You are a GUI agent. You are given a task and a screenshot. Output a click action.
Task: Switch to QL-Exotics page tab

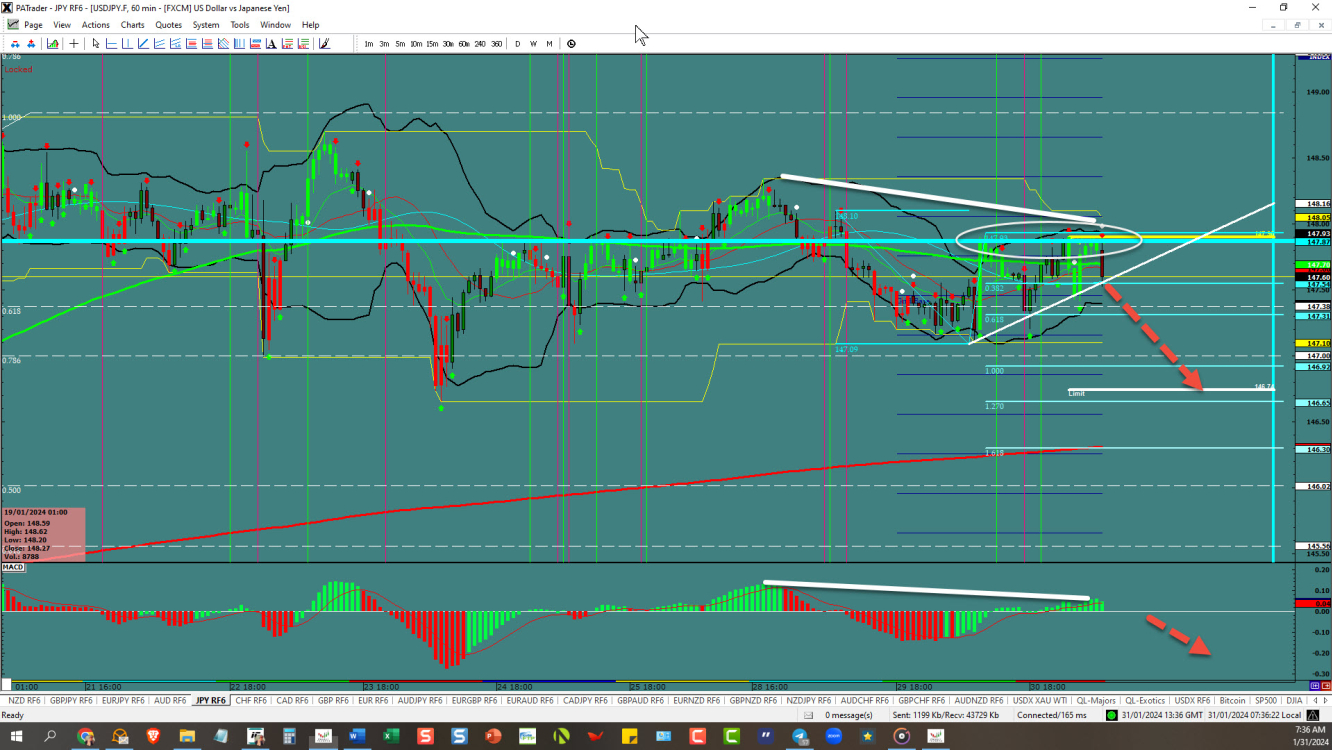point(1146,701)
